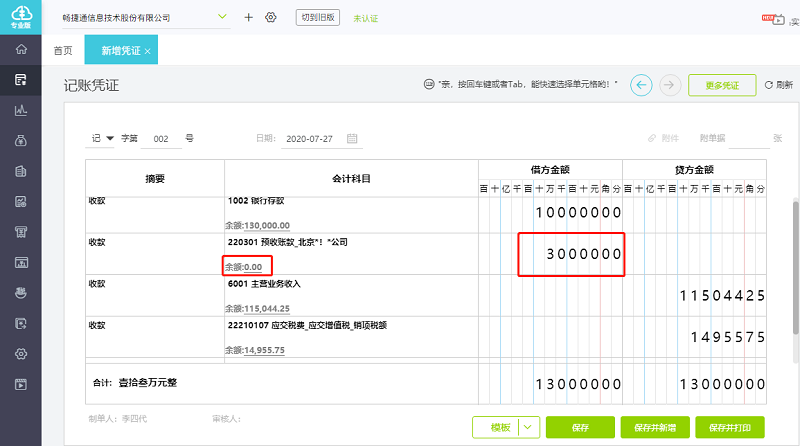The height and width of the screenshot is (446, 800).
Task: Click debit amount 3000000 cell
Action: (x=551, y=254)
